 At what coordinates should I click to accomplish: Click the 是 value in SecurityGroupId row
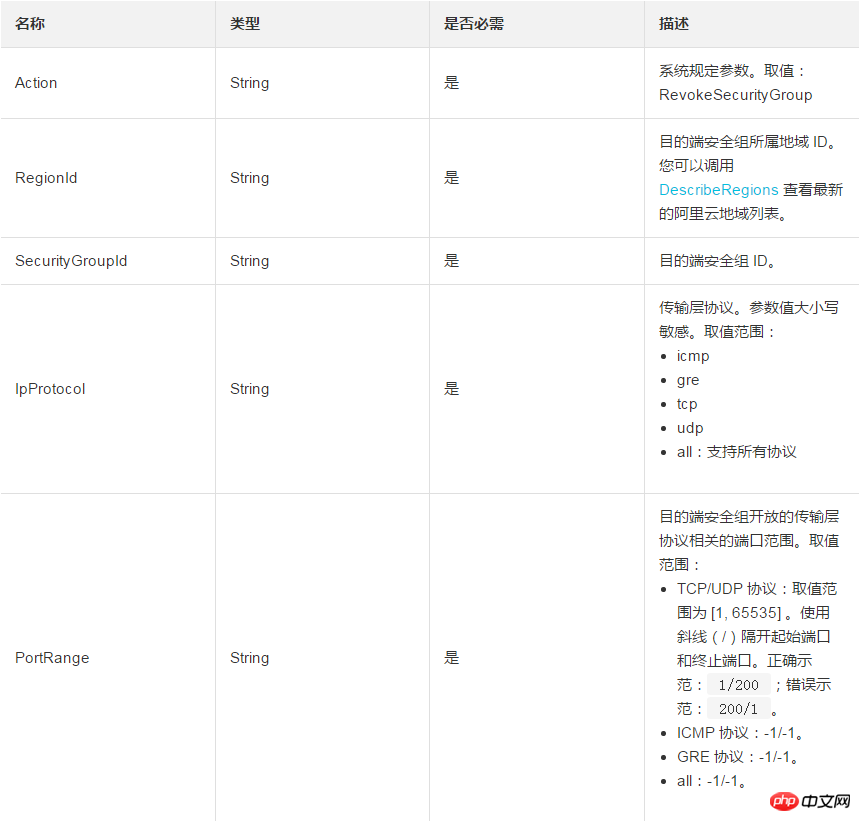tap(451, 261)
